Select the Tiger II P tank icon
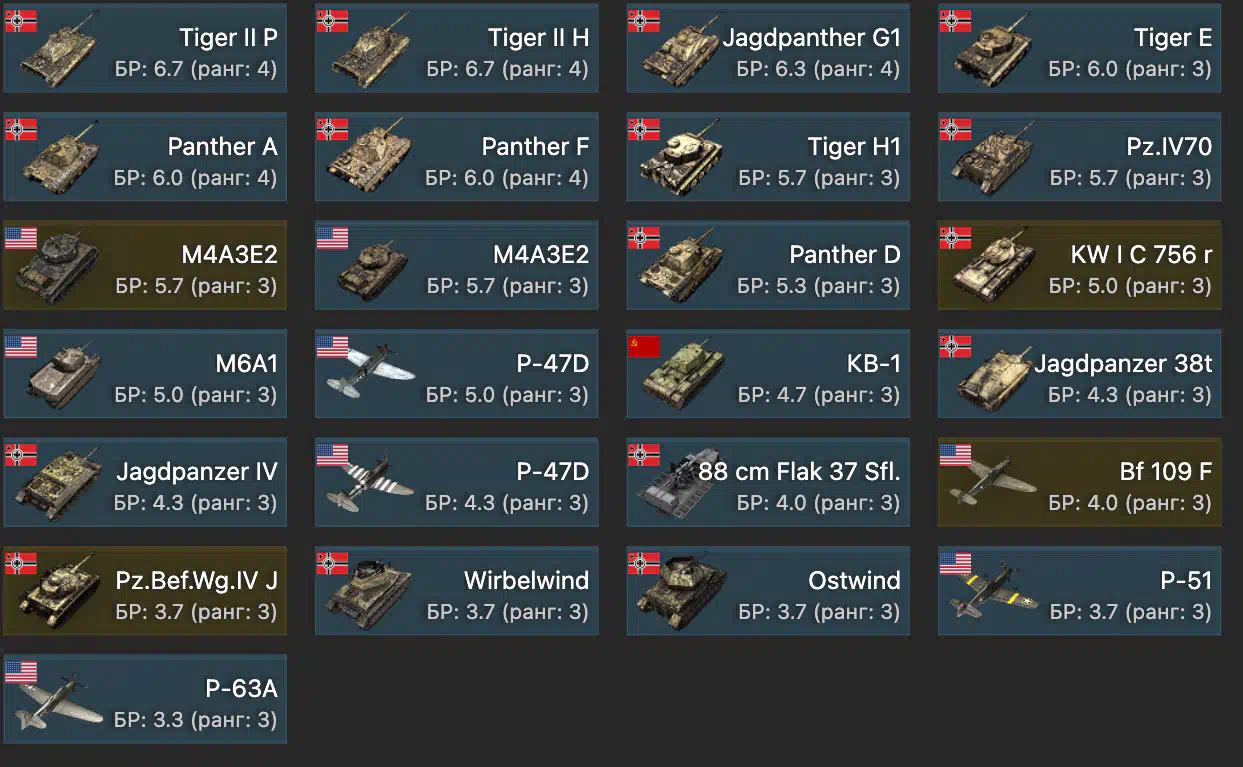 (60, 52)
